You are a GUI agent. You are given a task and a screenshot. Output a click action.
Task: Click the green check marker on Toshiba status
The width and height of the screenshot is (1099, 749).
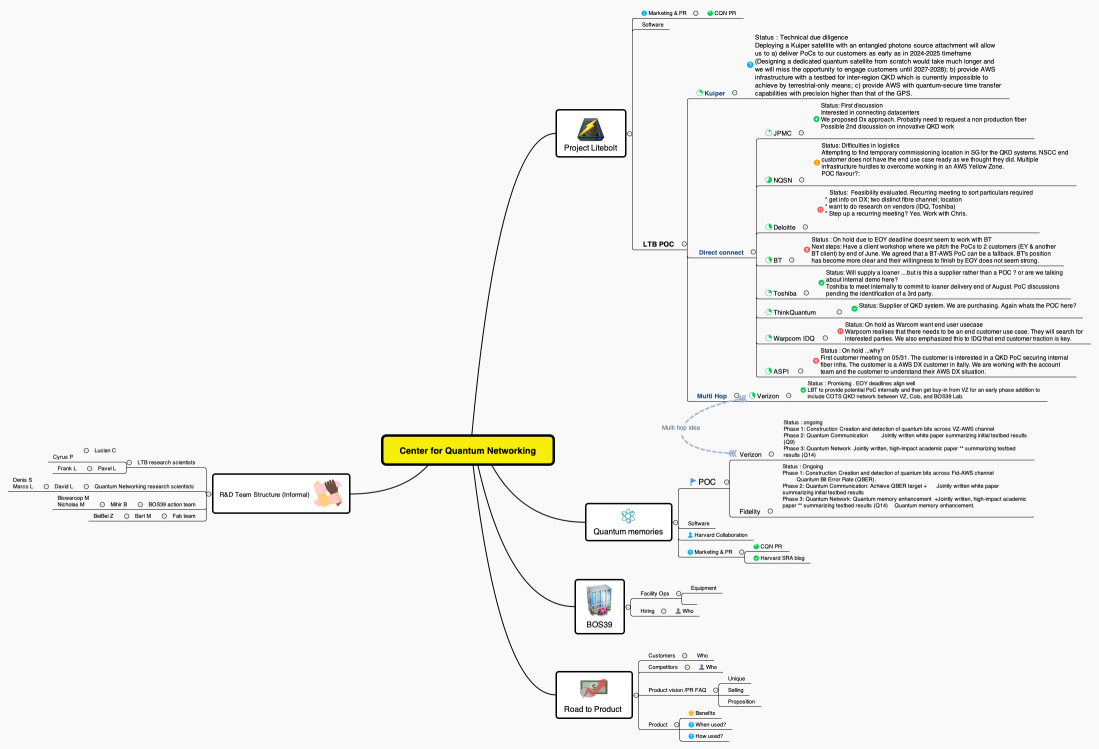click(821, 283)
